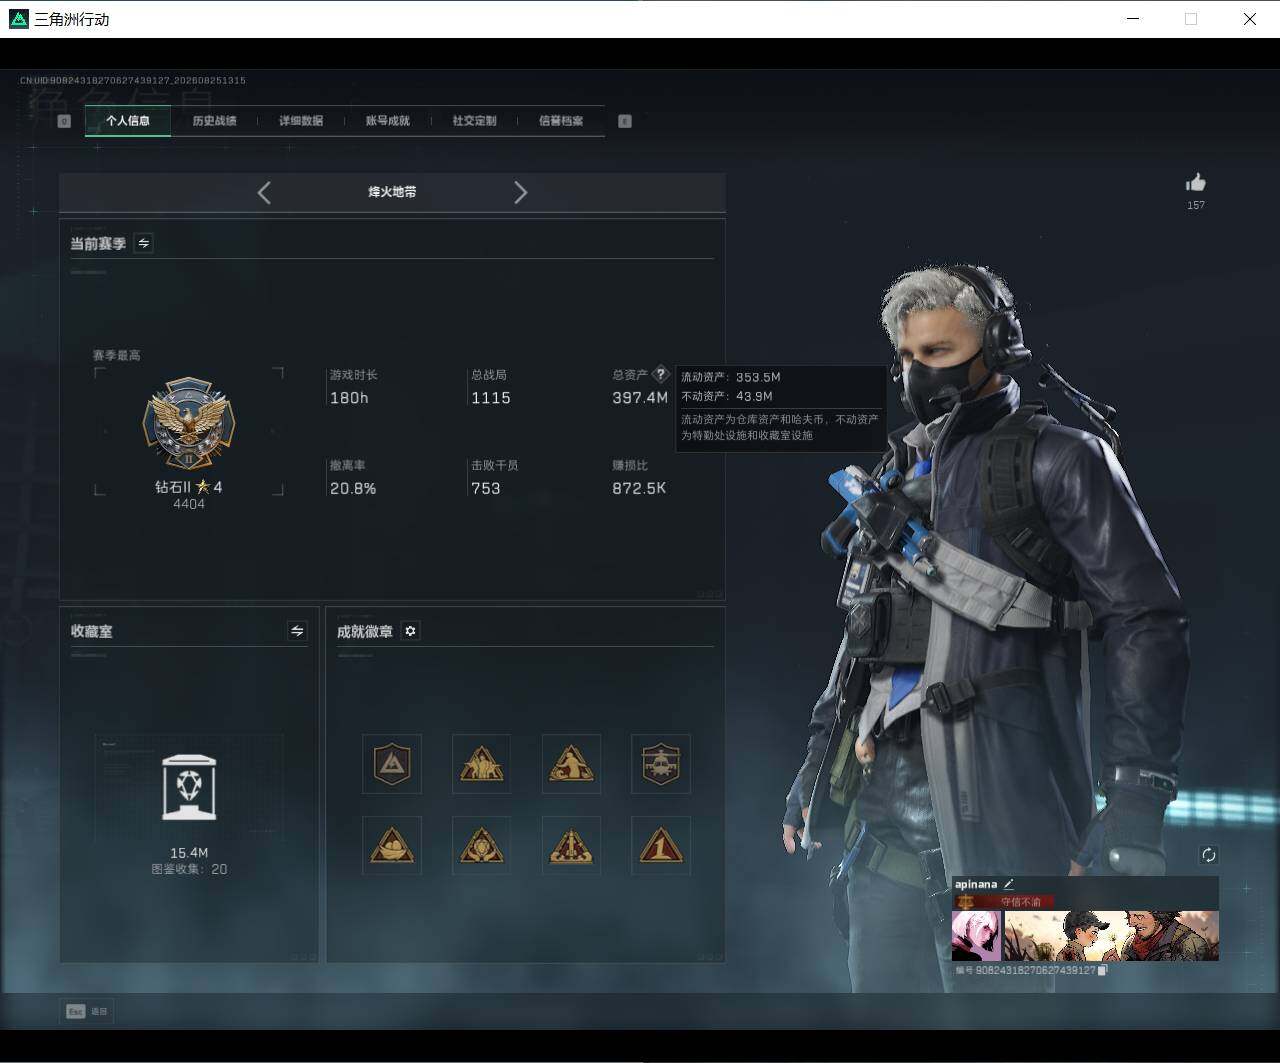
Task: Select the lion crest triangle badge
Action: pos(481,846)
